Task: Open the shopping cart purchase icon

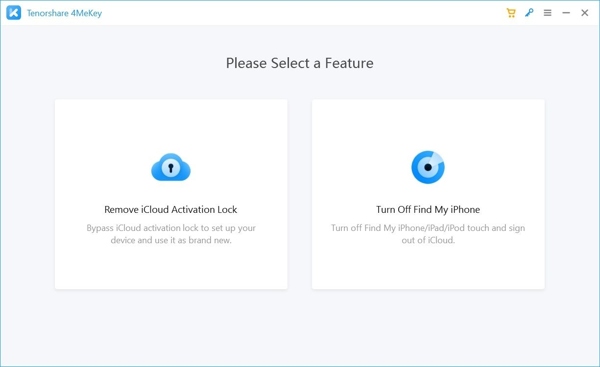Action: [511, 13]
